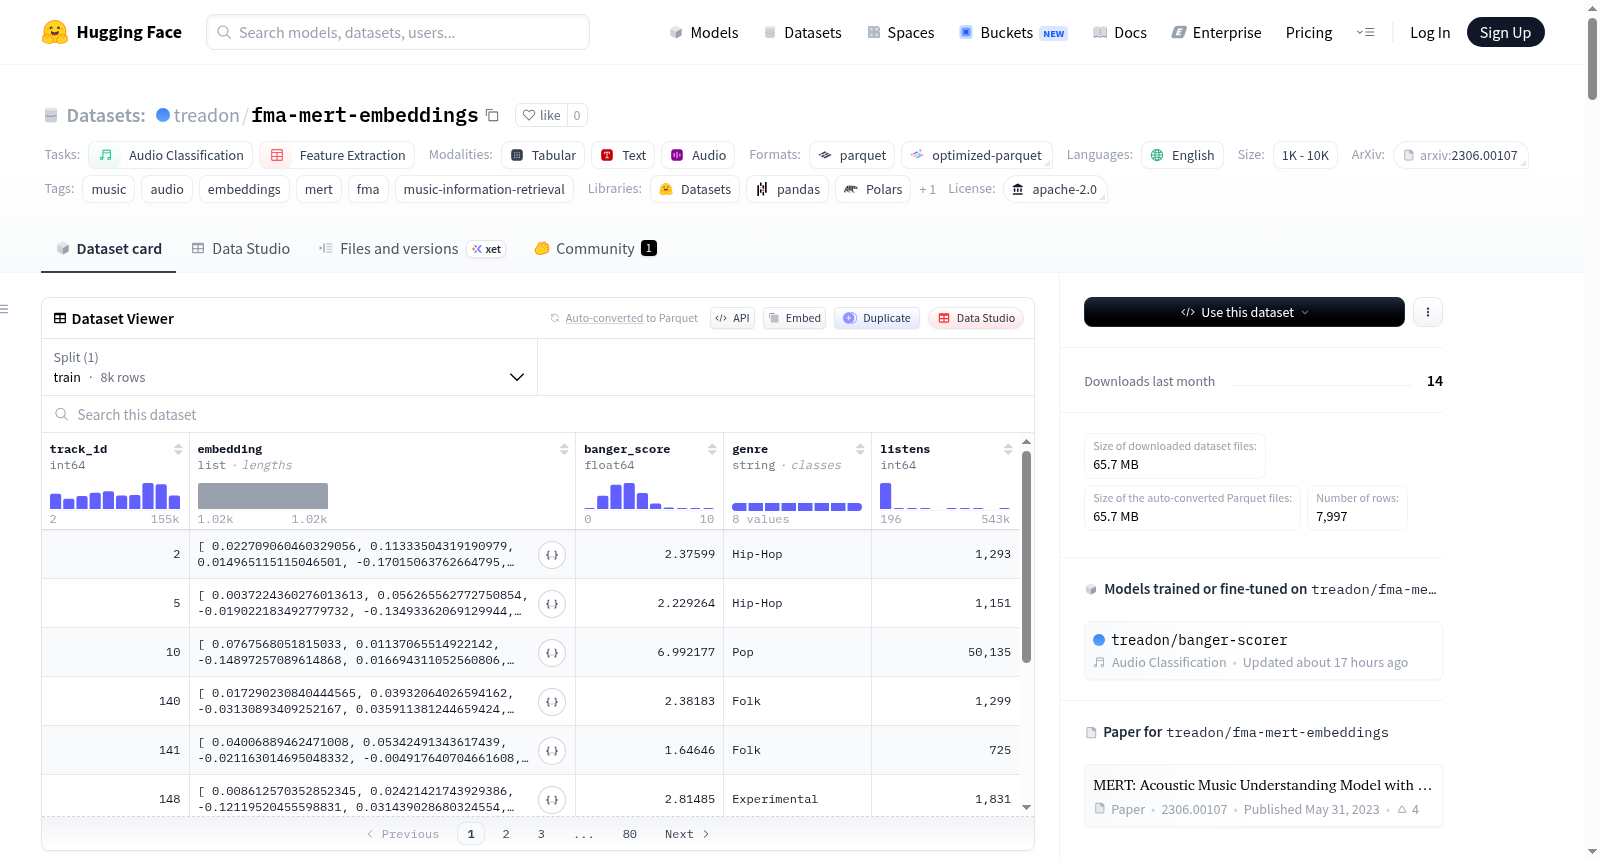Switch to the Data Studio tab
The image size is (1600, 861).
click(241, 249)
